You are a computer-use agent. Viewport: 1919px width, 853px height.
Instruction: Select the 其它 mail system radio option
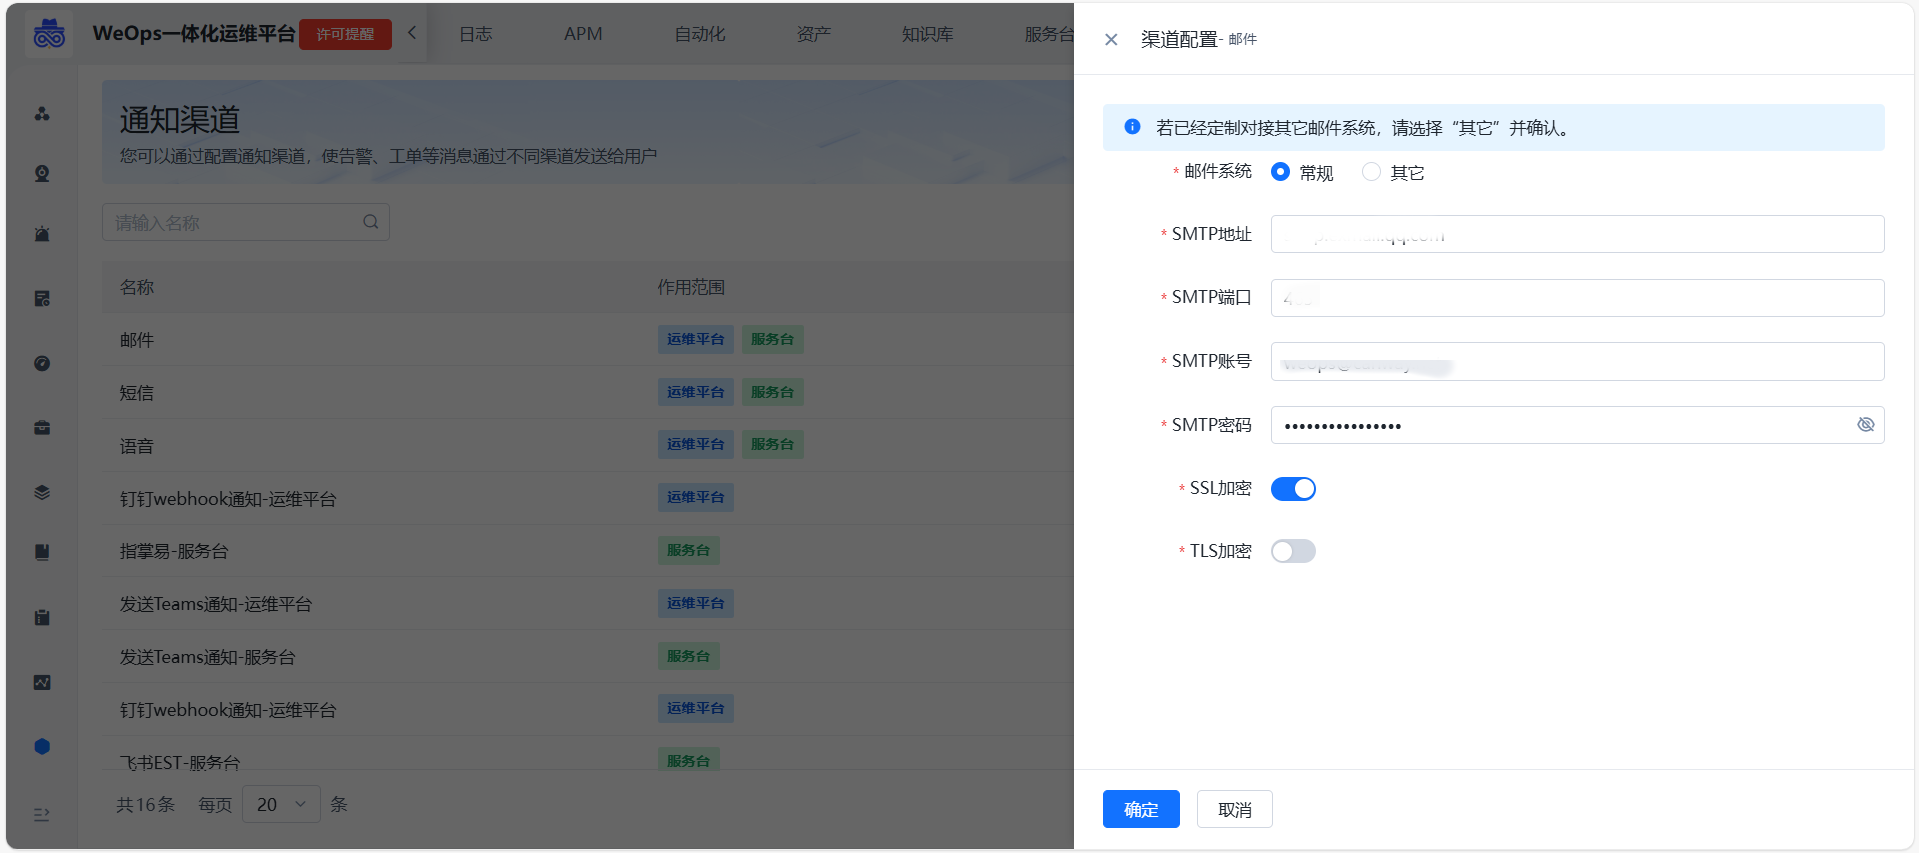1371,172
